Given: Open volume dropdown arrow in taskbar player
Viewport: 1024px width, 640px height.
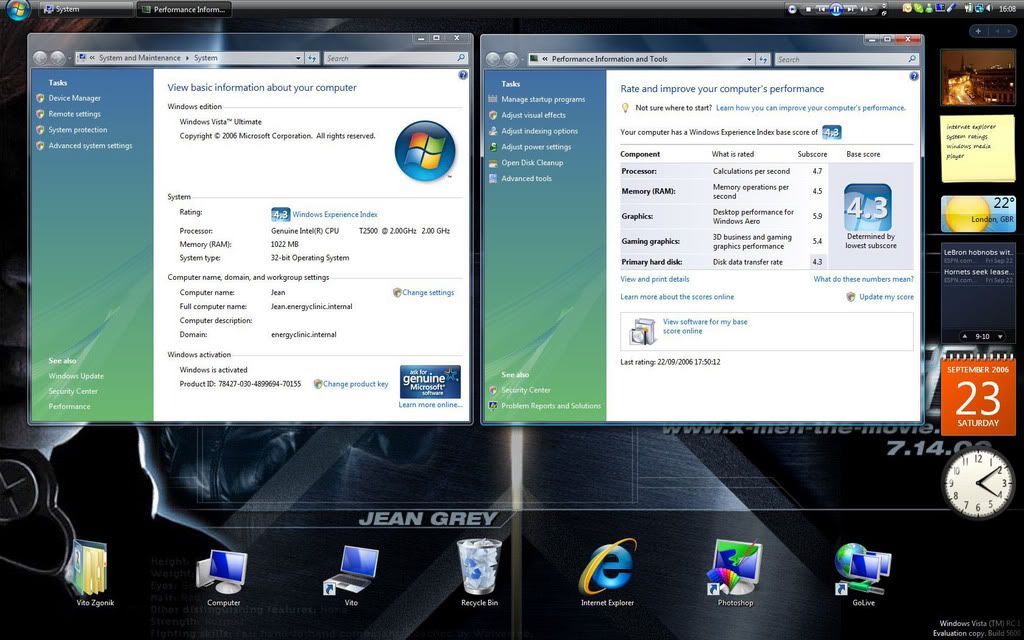Looking at the screenshot, I should click(x=871, y=9).
